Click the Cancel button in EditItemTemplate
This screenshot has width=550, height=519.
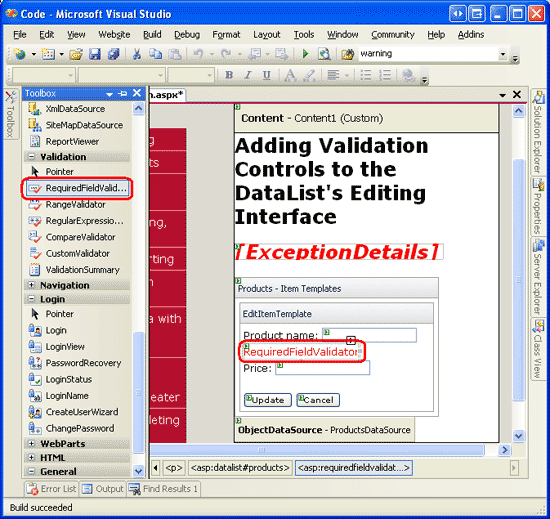coord(318,400)
